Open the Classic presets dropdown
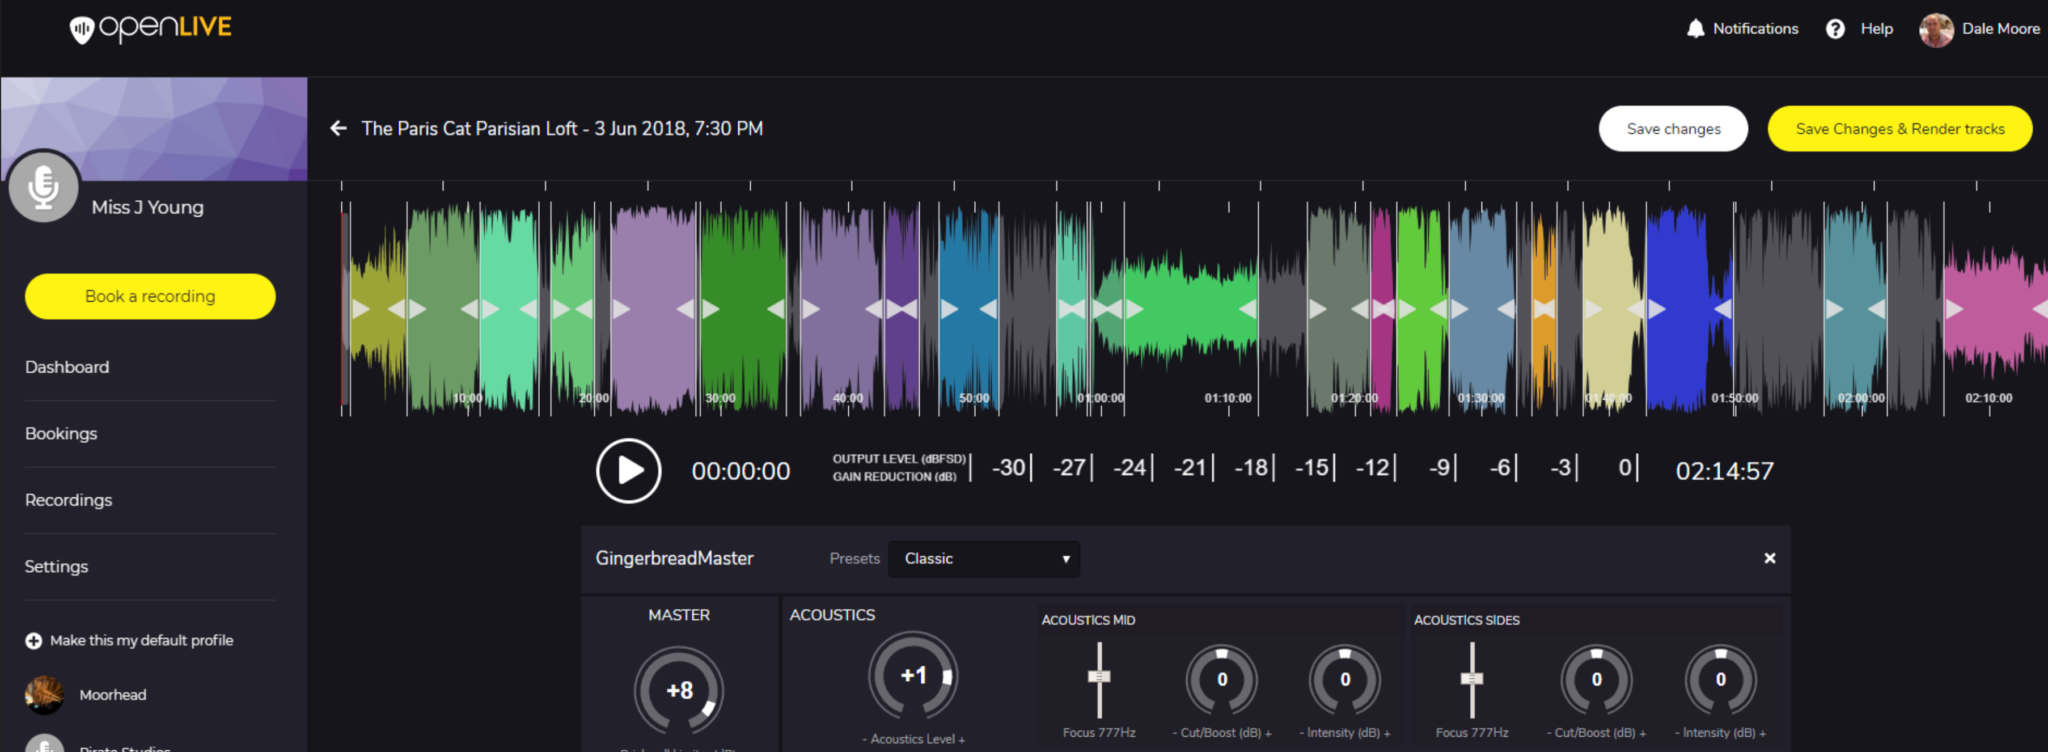The image size is (2048, 752). (x=985, y=558)
